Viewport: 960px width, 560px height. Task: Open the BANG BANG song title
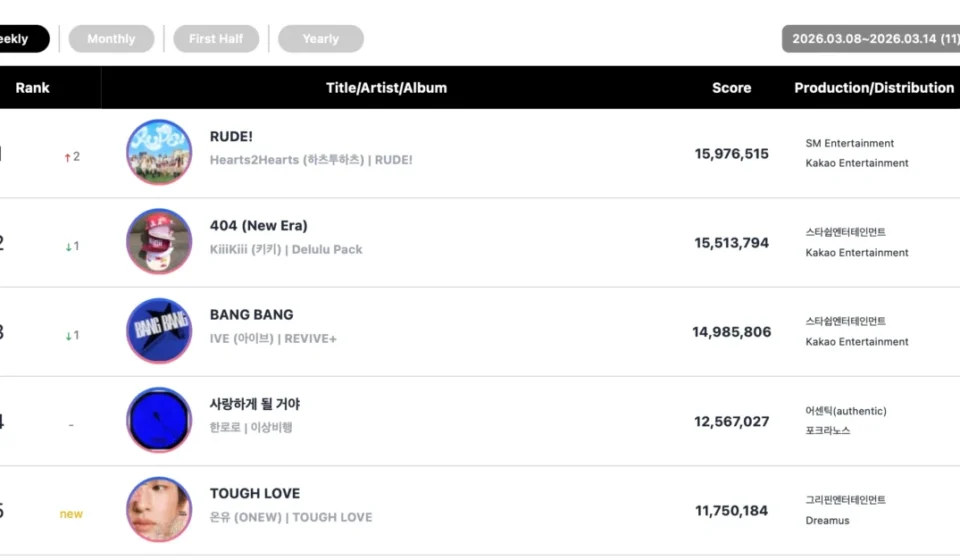coord(251,314)
